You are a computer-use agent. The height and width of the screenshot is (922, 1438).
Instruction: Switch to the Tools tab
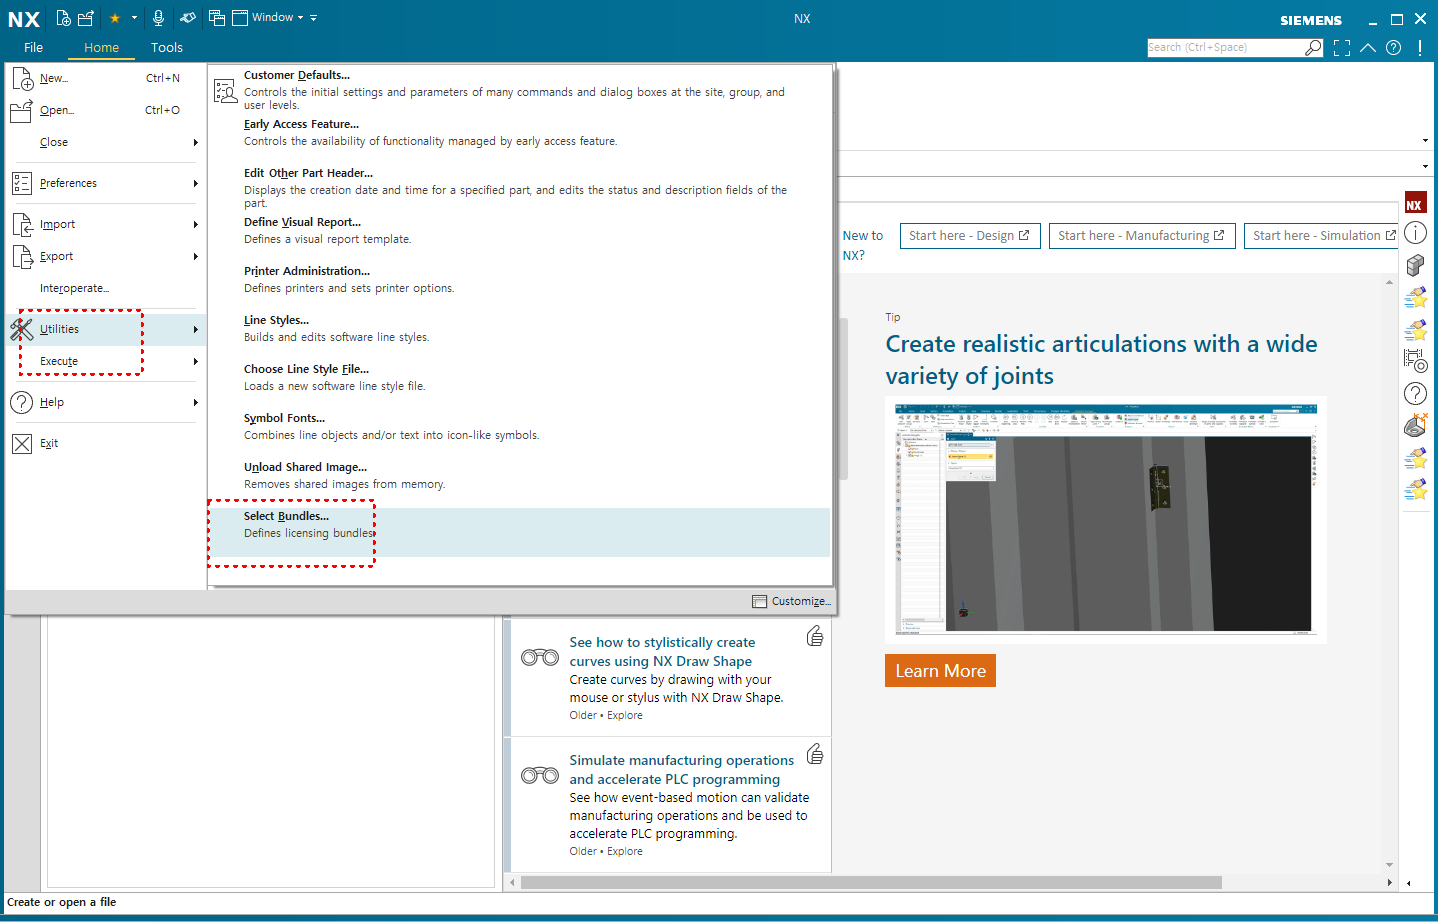pyautogui.click(x=167, y=48)
